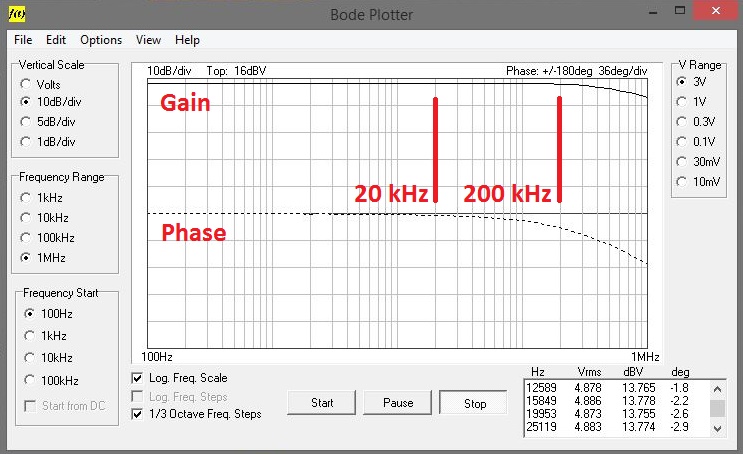Click the Stop button
The width and height of the screenshot is (743, 454).
point(474,403)
